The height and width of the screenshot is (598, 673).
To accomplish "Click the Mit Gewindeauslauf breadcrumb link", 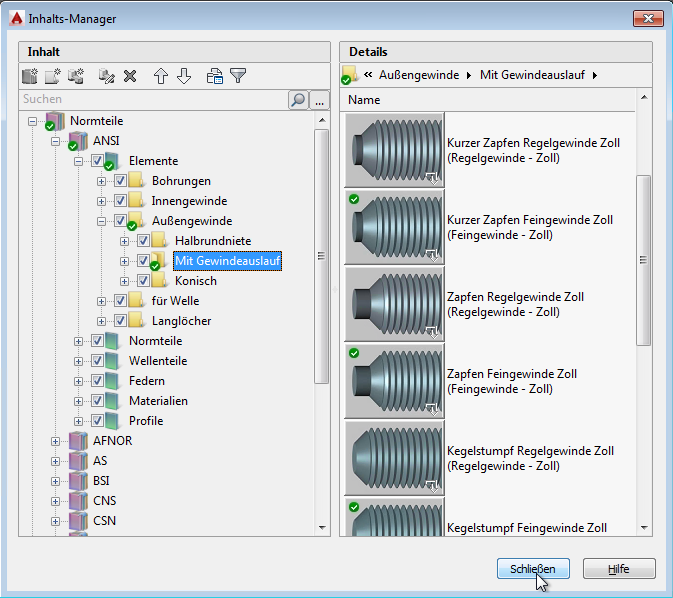I will 532,75.
